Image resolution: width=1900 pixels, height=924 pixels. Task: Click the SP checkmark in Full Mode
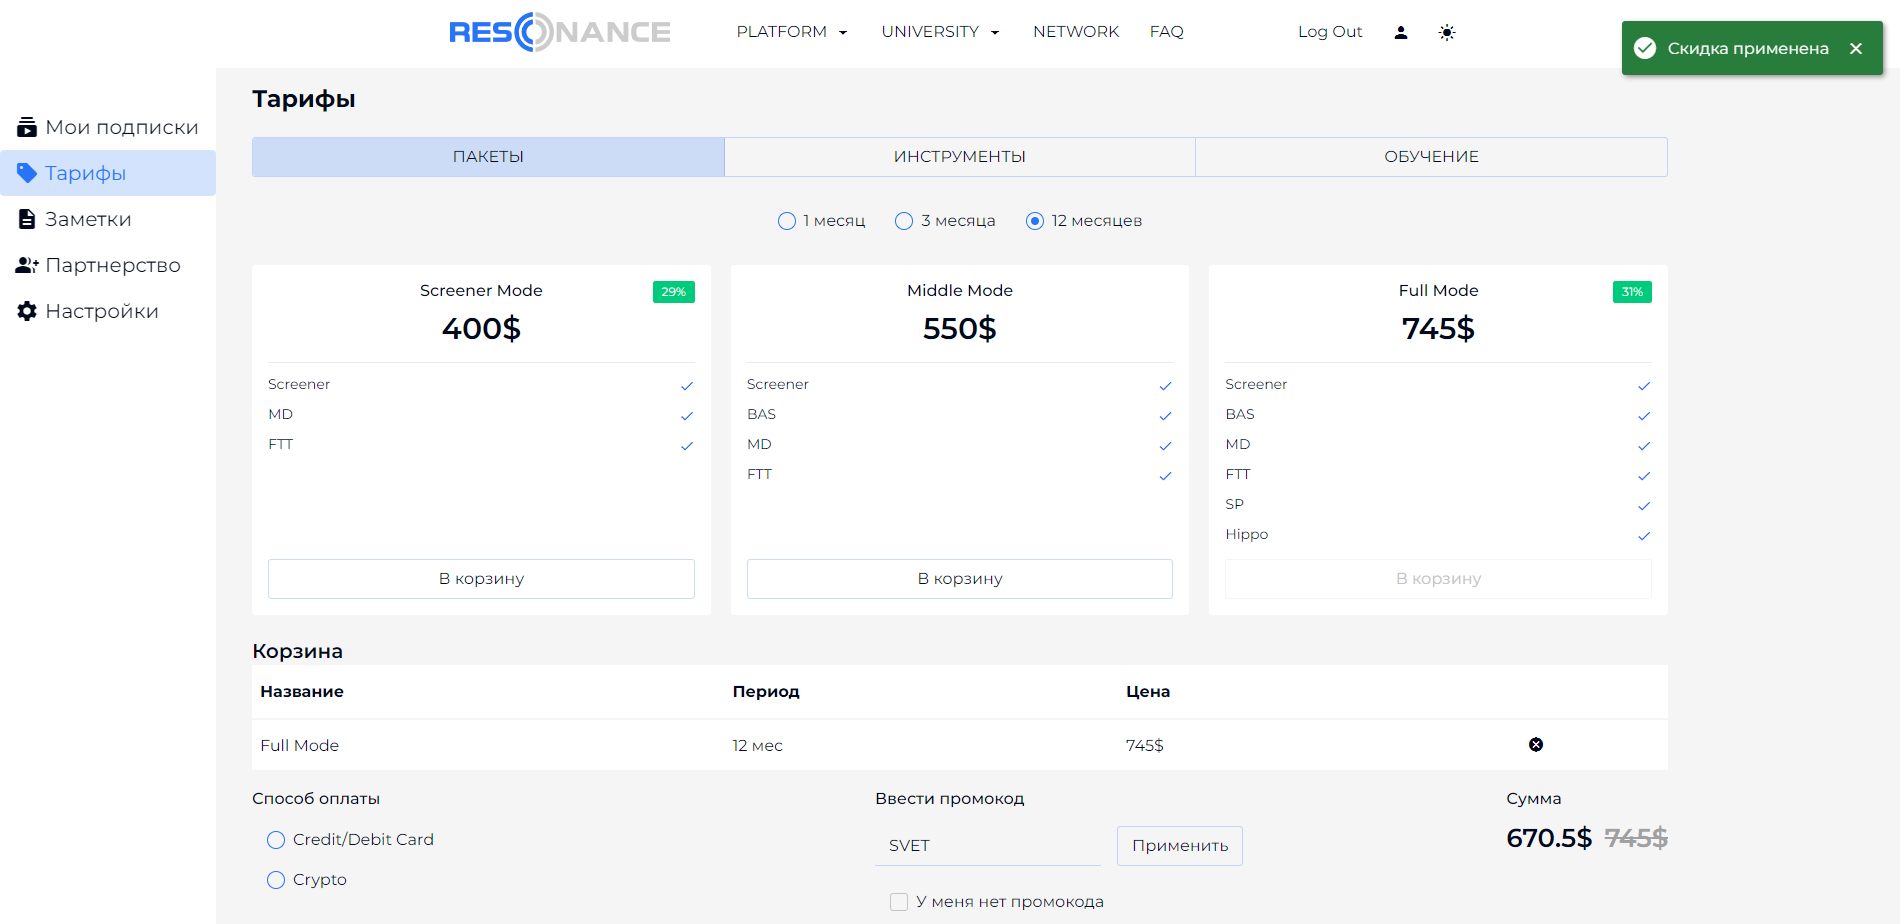click(1644, 506)
